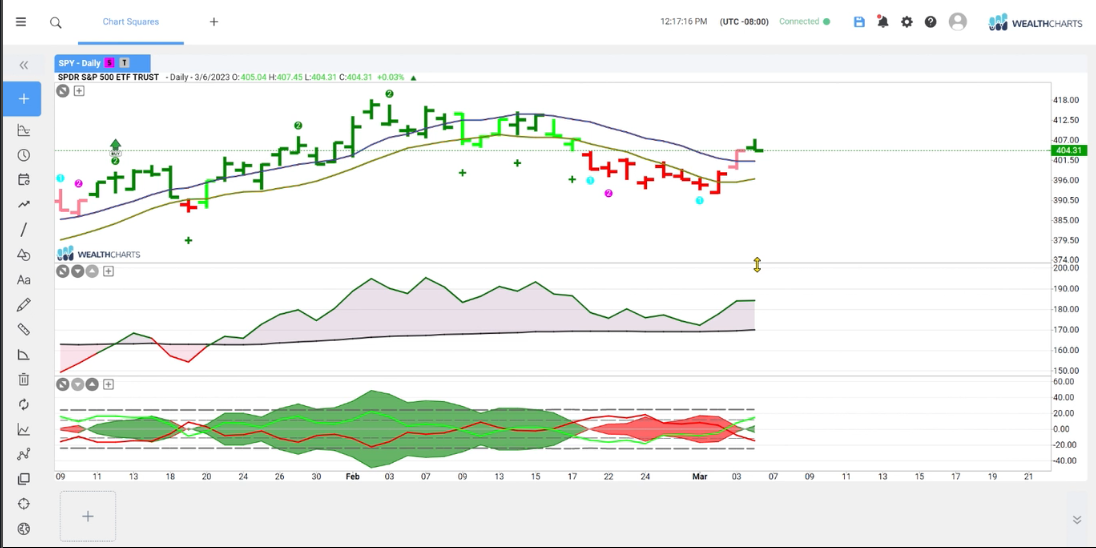Click the bottom panel down arrow

[x=78, y=384]
